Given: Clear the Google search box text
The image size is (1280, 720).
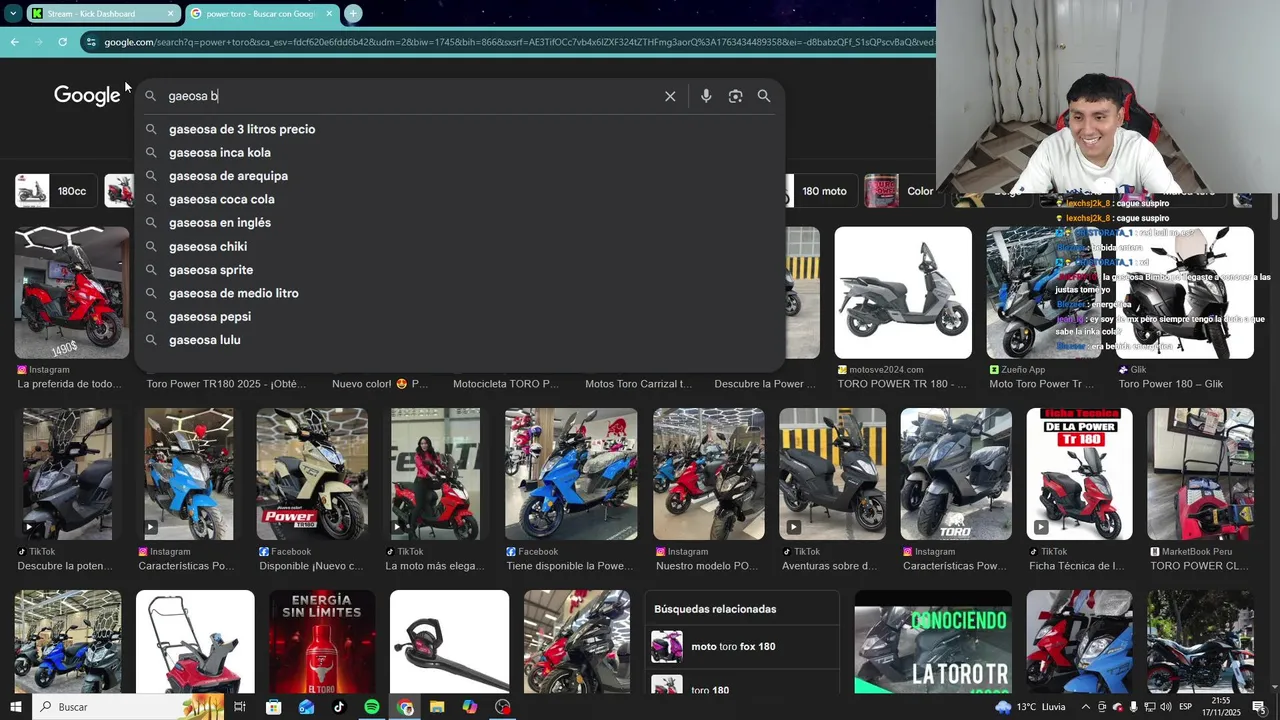Looking at the screenshot, I should tap(670, 96).
